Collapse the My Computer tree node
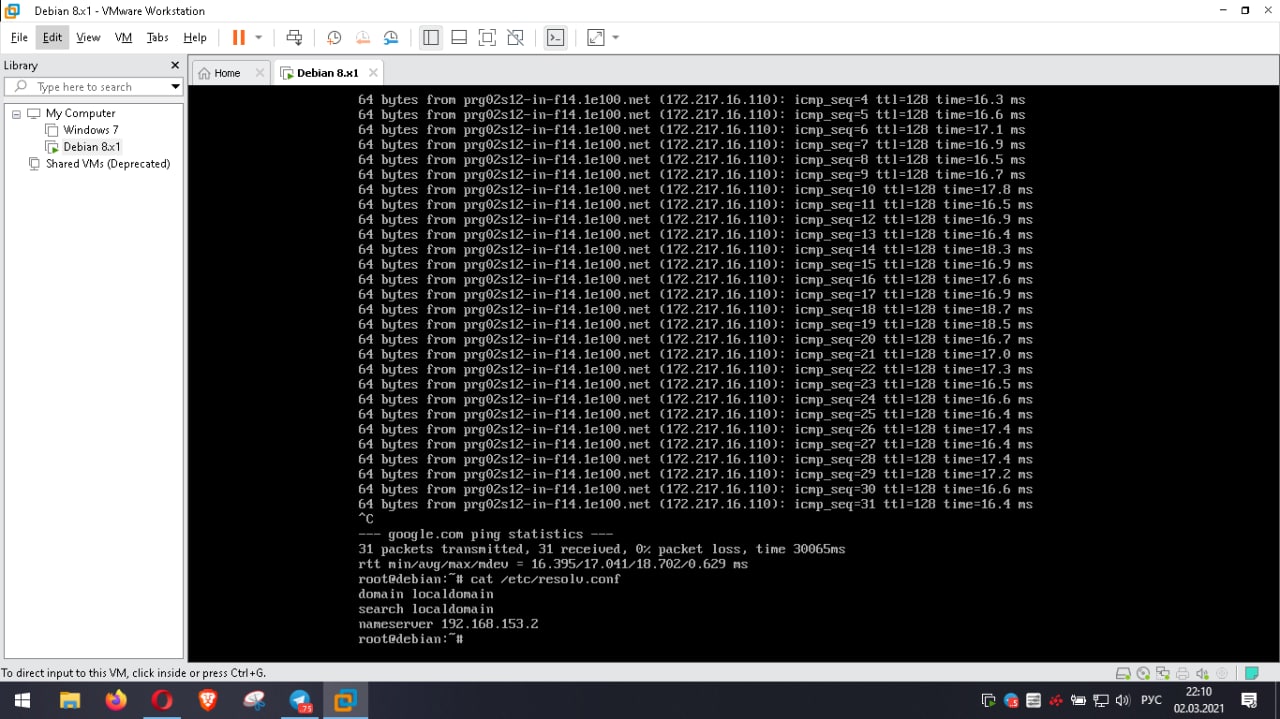The width and height of the screenshot is (1280, 719). 16,114
